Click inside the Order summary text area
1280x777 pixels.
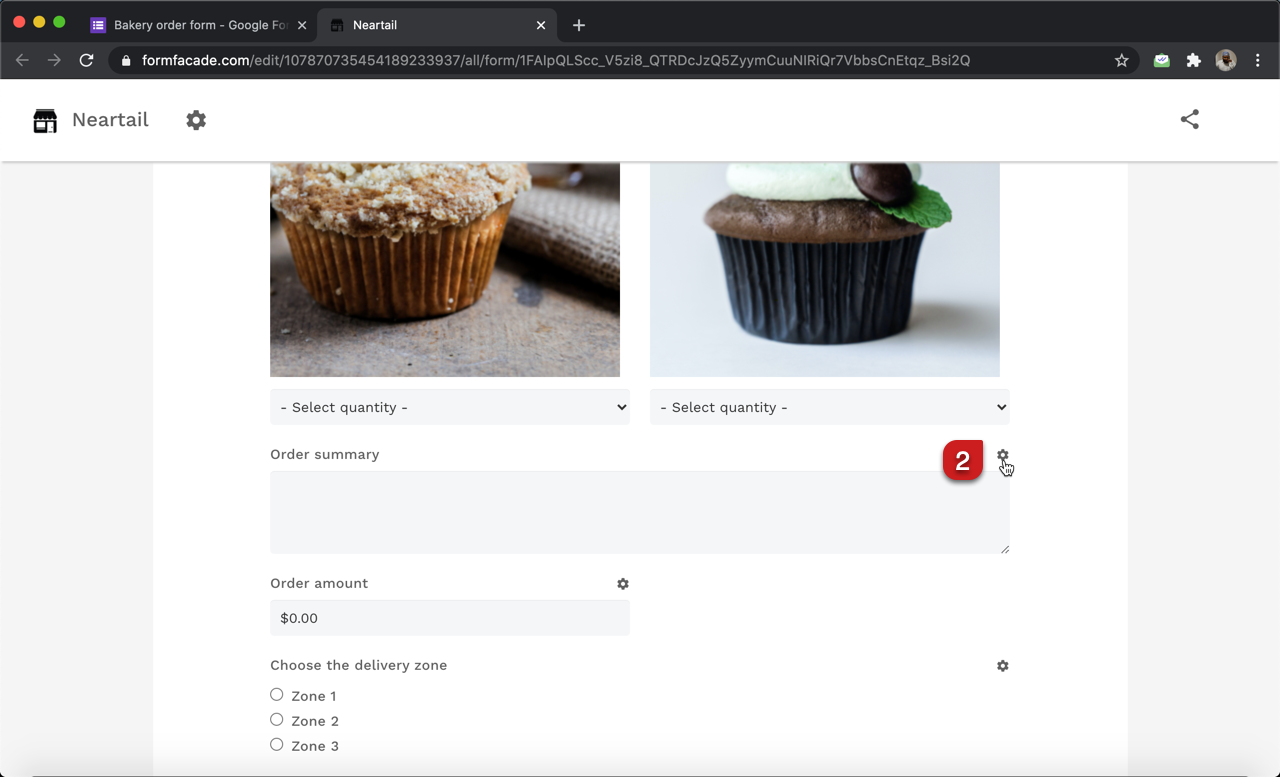click(x=640, y=512)
